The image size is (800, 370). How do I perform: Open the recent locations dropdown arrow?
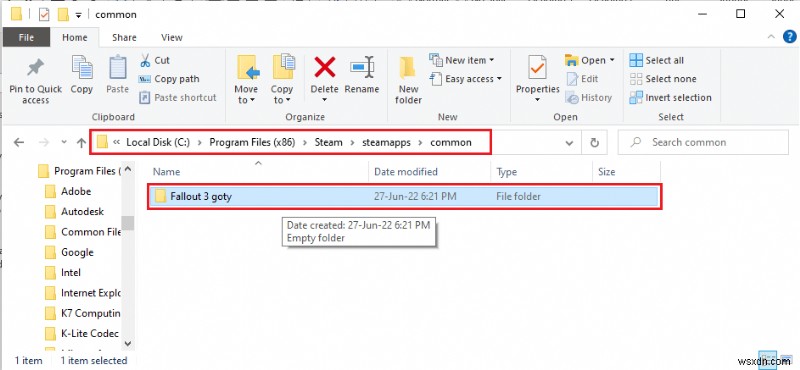pyautogui.click(x=63, y=143)
